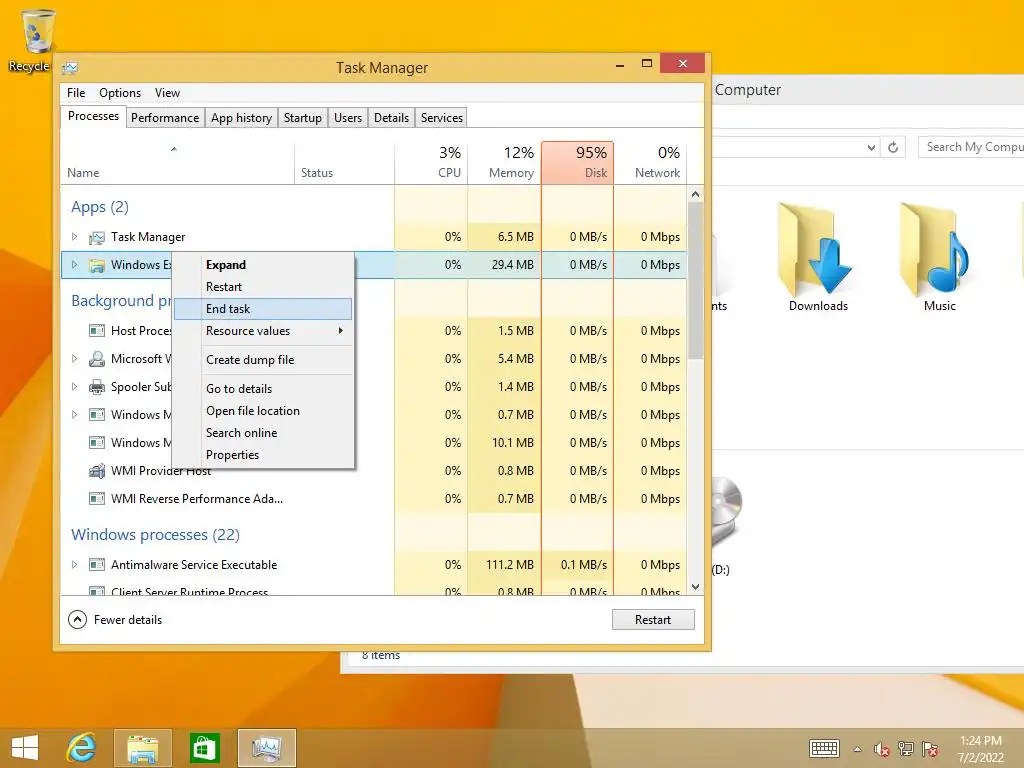Click the Task Manager title bar icon
The width and height of the screenshot is (1024, 768).
click(x=70, y=67)
